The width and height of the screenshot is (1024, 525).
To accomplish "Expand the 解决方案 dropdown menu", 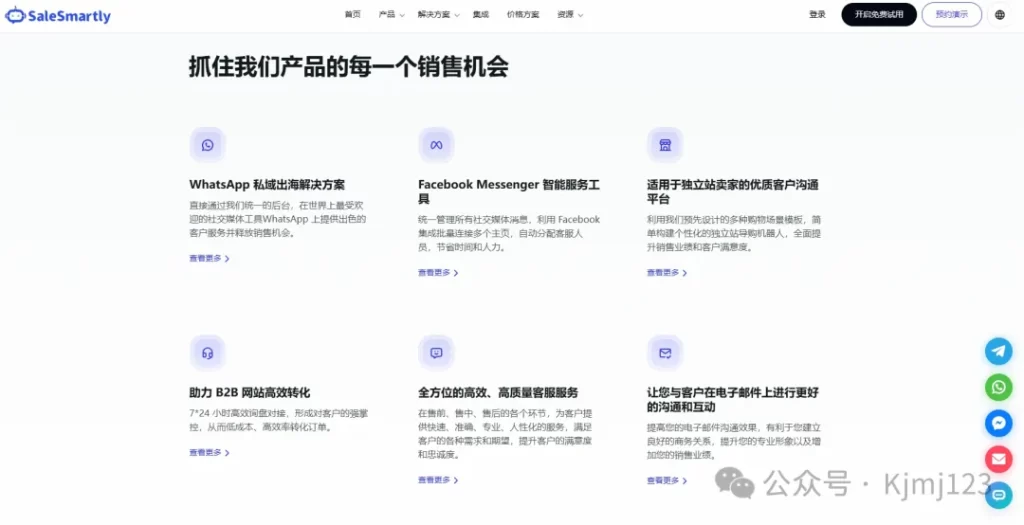I will pyautogui.click(x=439, y=14).
